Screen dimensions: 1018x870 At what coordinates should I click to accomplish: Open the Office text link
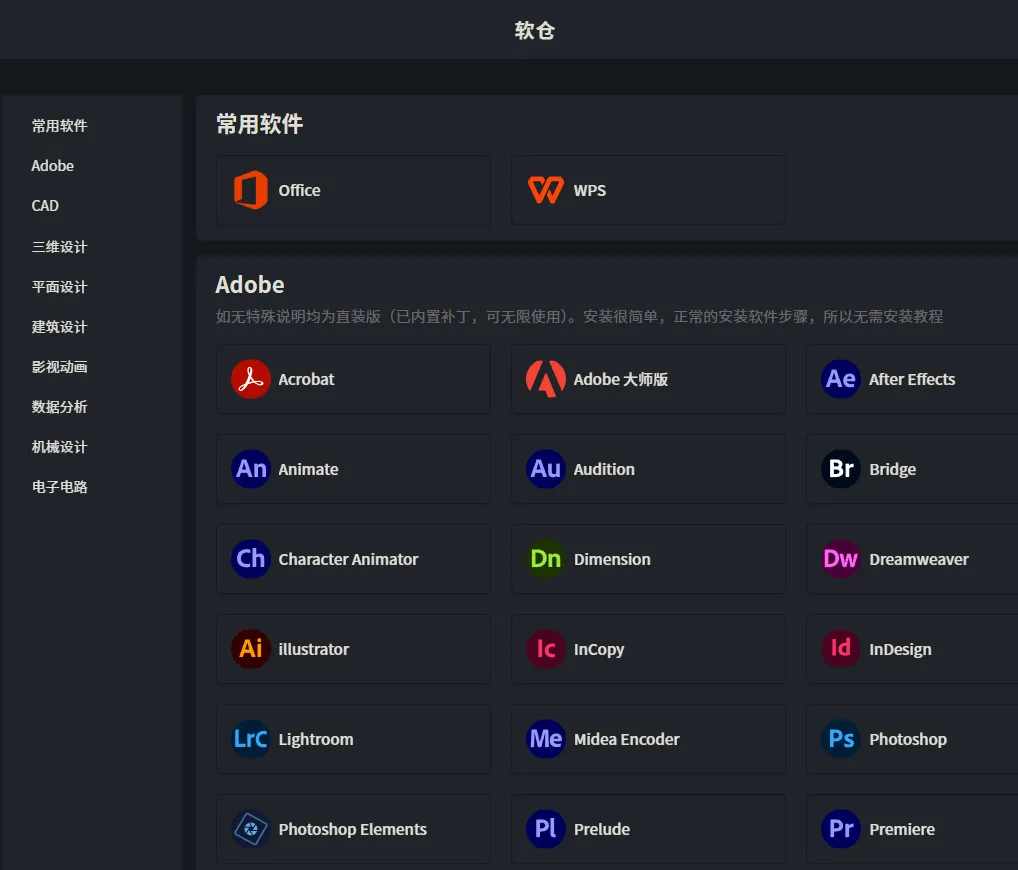click(299, 190)
